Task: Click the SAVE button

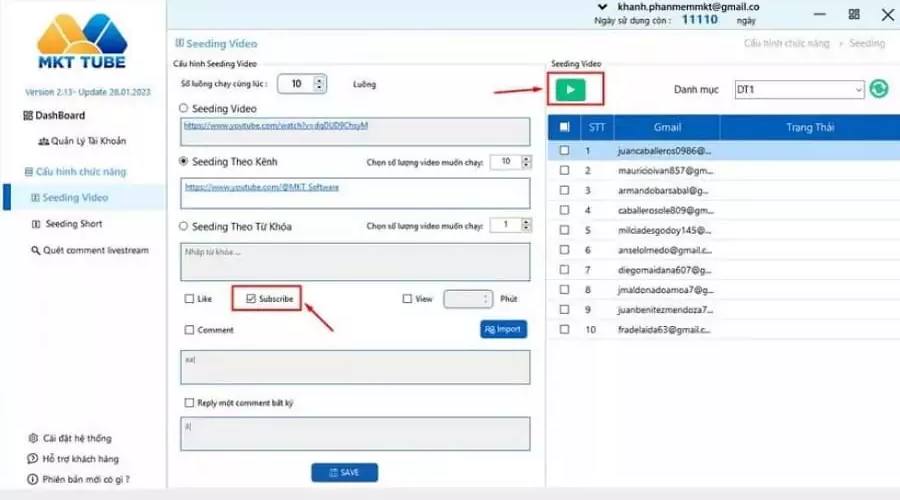Action: click(344, 472)
